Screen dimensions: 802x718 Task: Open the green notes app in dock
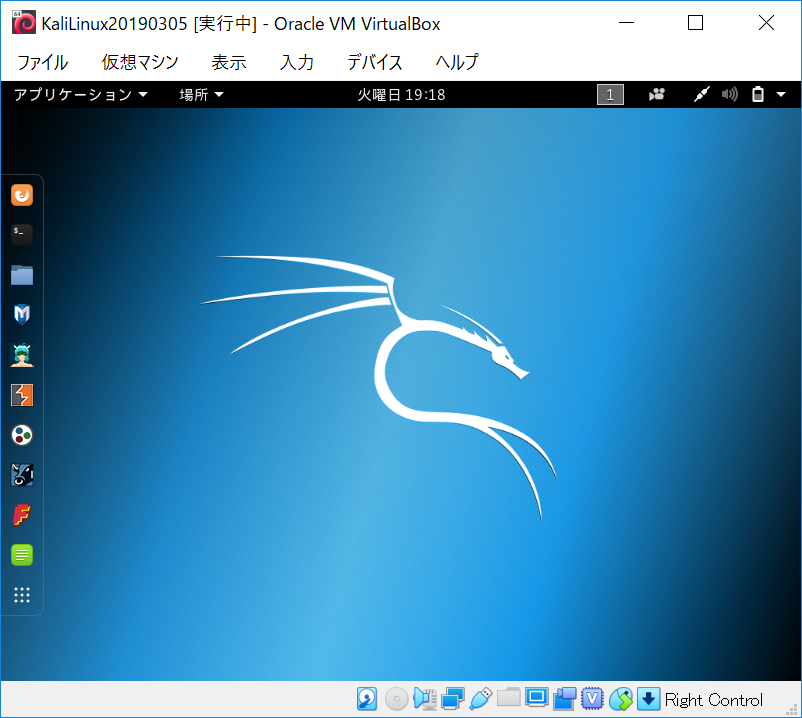[x=22, y=555]
